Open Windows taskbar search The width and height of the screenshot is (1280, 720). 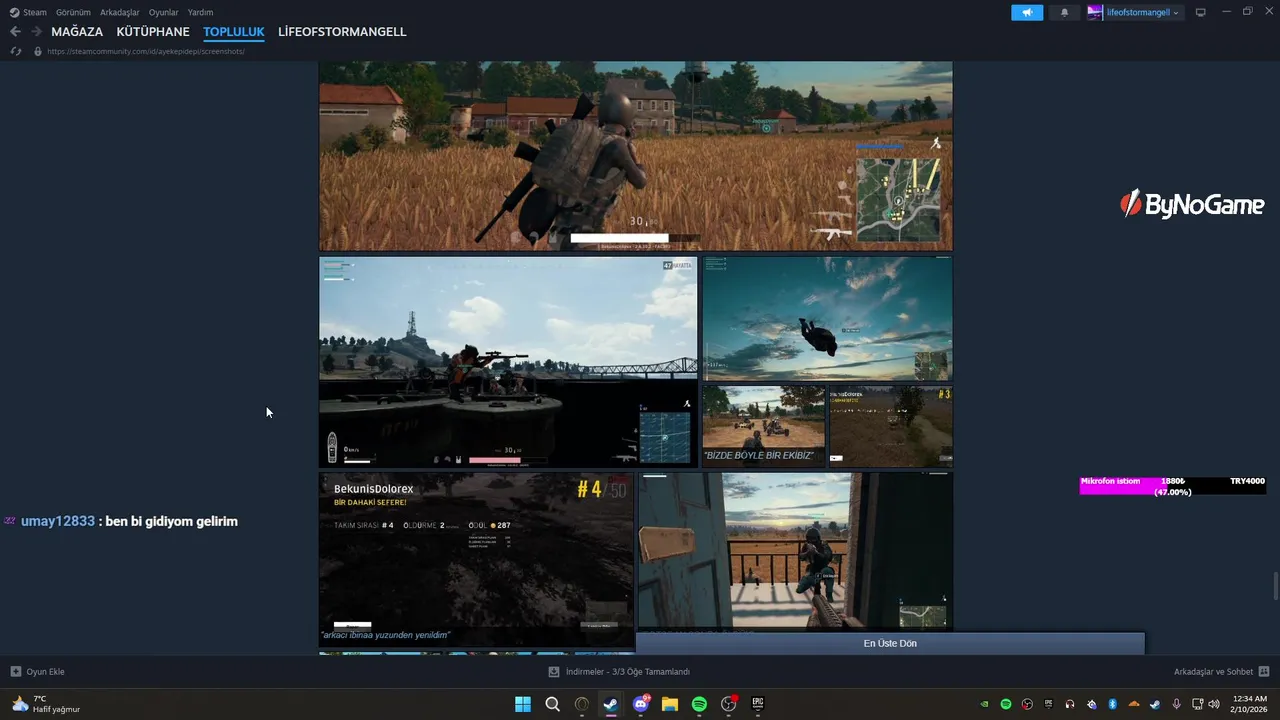(552, 704)
